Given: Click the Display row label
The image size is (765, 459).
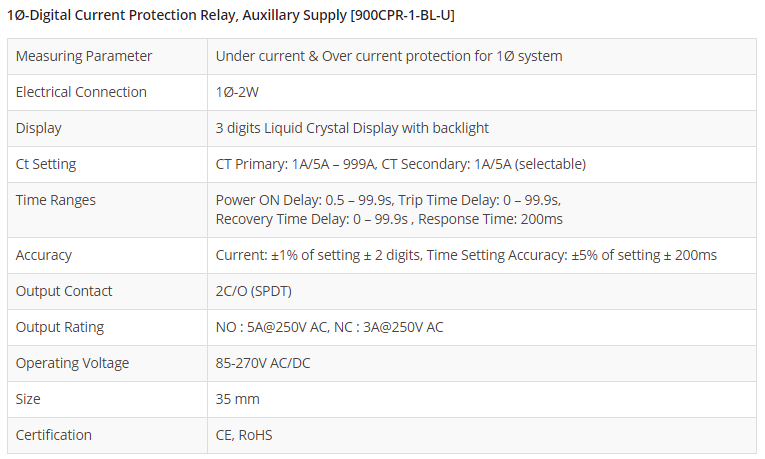Looking at the screenshot, I should [39, 128].
